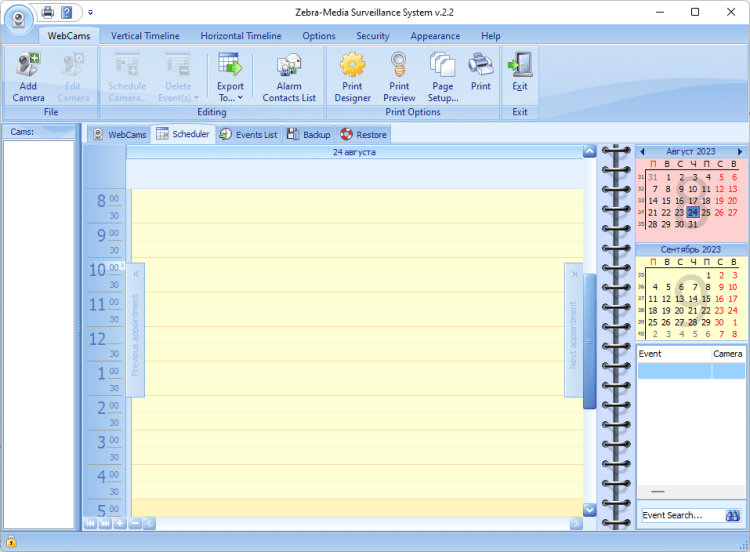Screen dimensions: 750x552
Task: Open the Appearance ribbon tab
Action: 435,36
